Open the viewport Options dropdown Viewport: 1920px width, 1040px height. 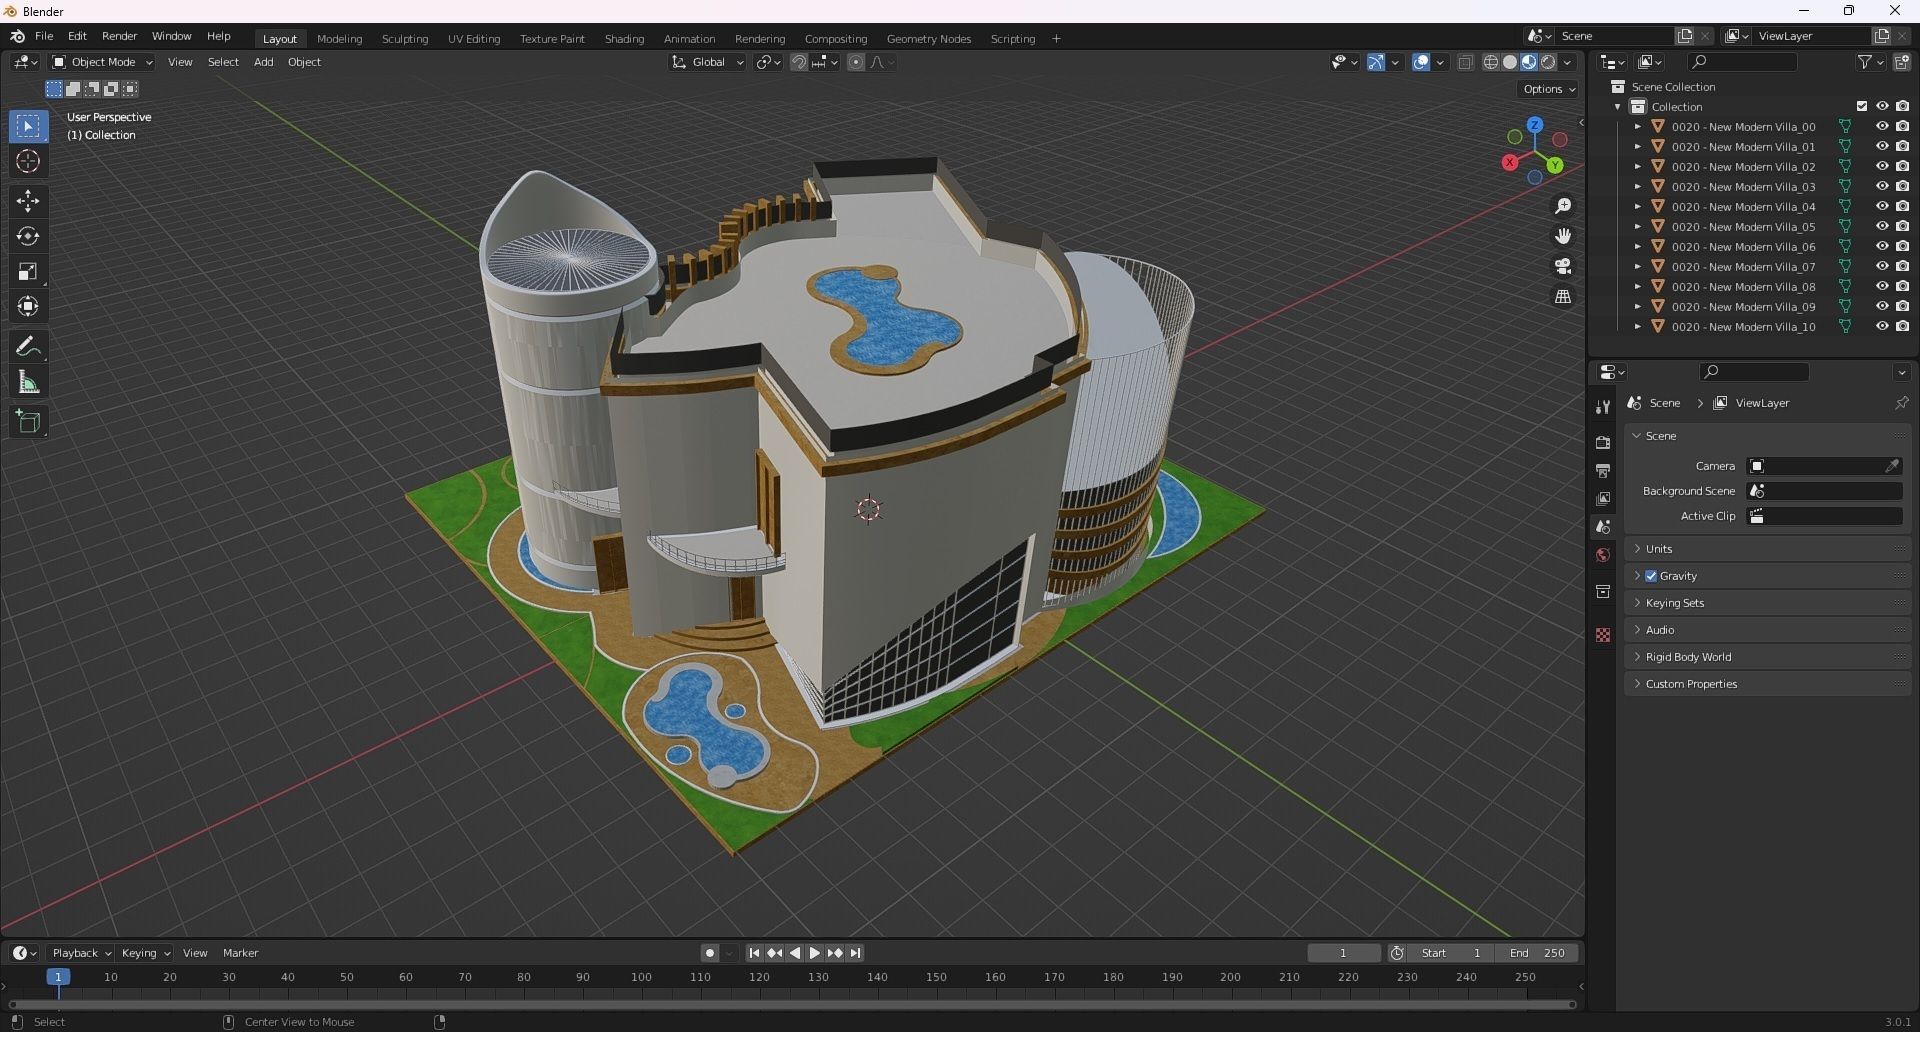click(x=1549, y=89)
